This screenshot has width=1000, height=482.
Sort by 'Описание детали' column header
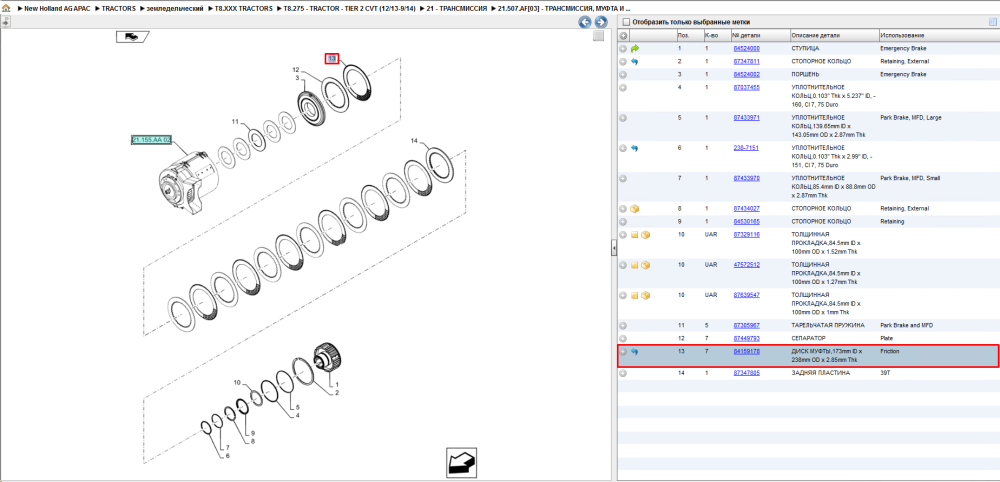[816, 36]
